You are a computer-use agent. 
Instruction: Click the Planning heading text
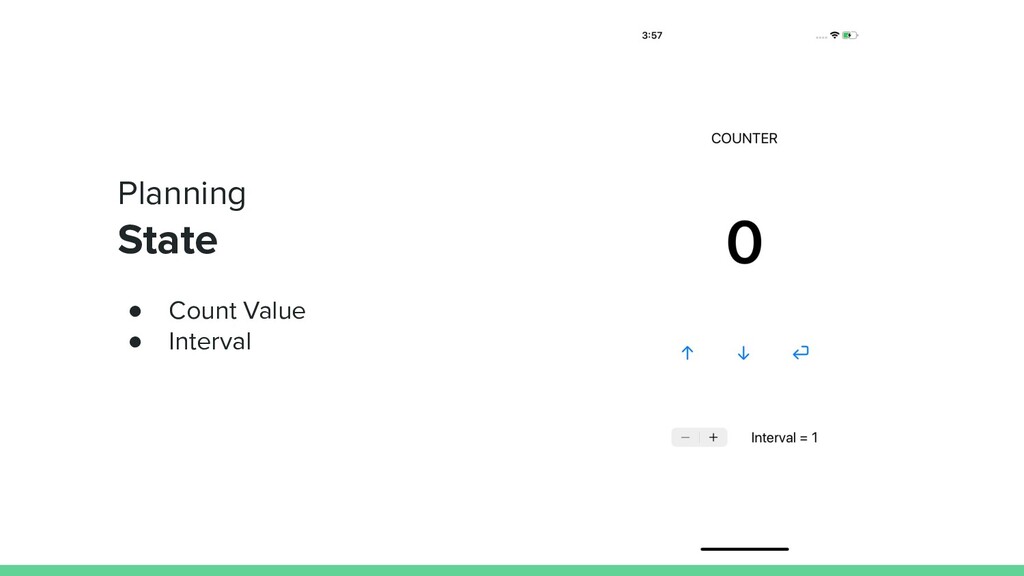tap(182, 194)
